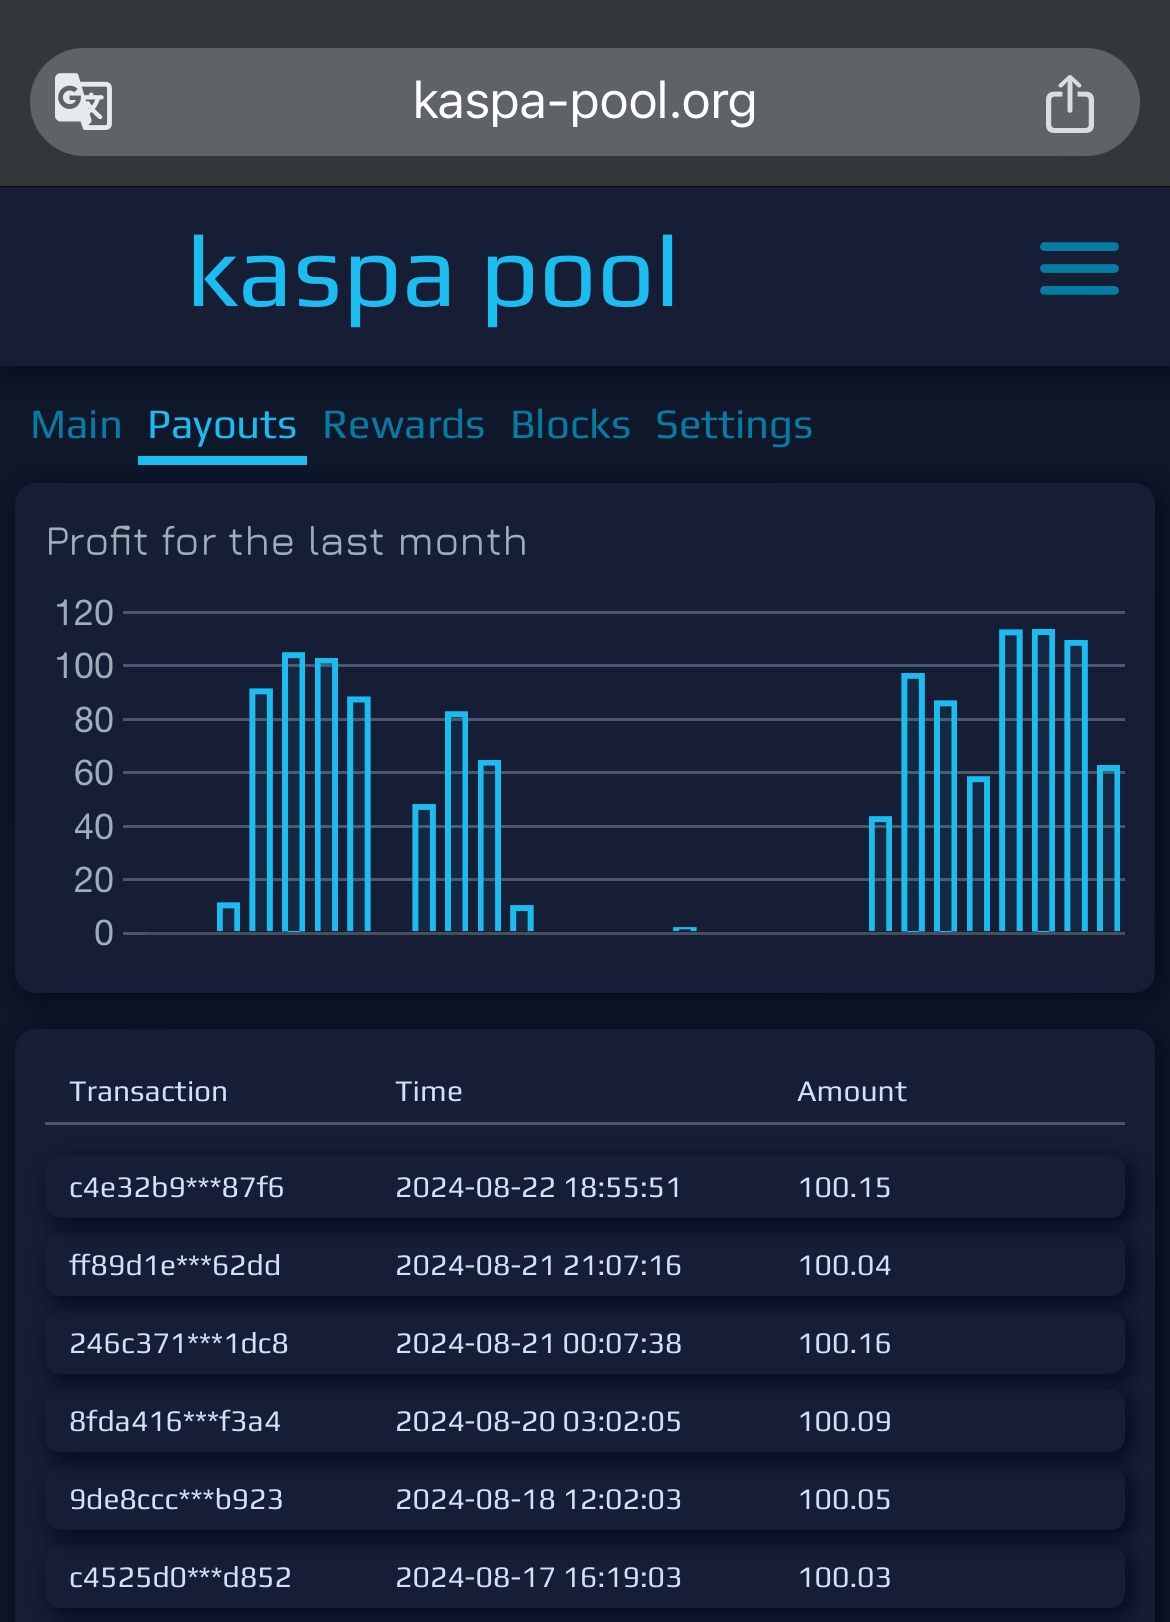1170x1622 pixels.
Task: Click the time 2024-08-18 12:02:03
Action: coord(538,1499)
